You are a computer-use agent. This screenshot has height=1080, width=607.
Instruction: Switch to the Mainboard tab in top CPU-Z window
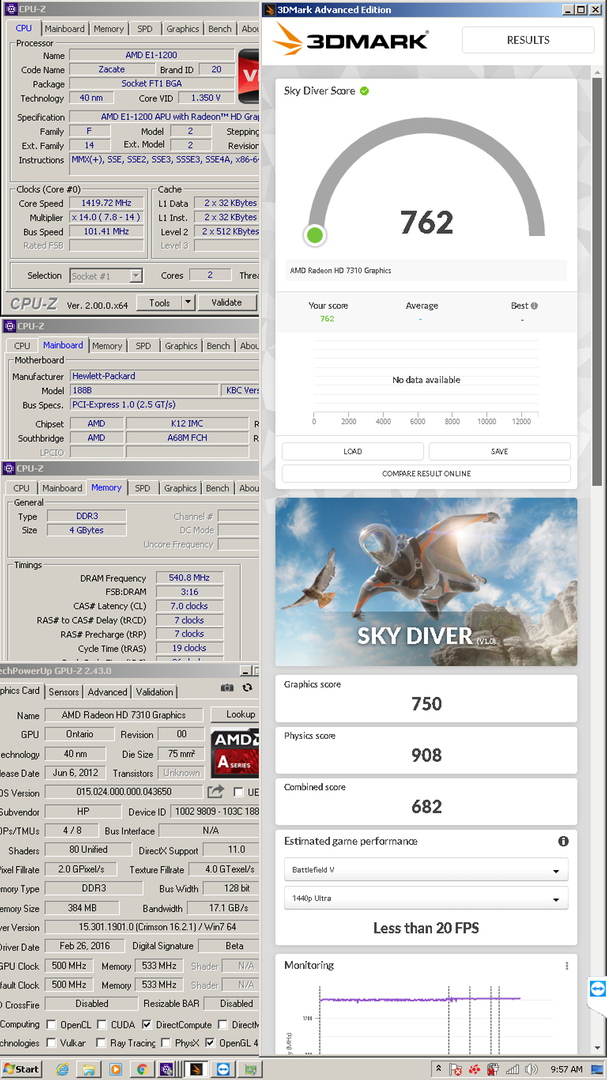click(x=65, y=29)
